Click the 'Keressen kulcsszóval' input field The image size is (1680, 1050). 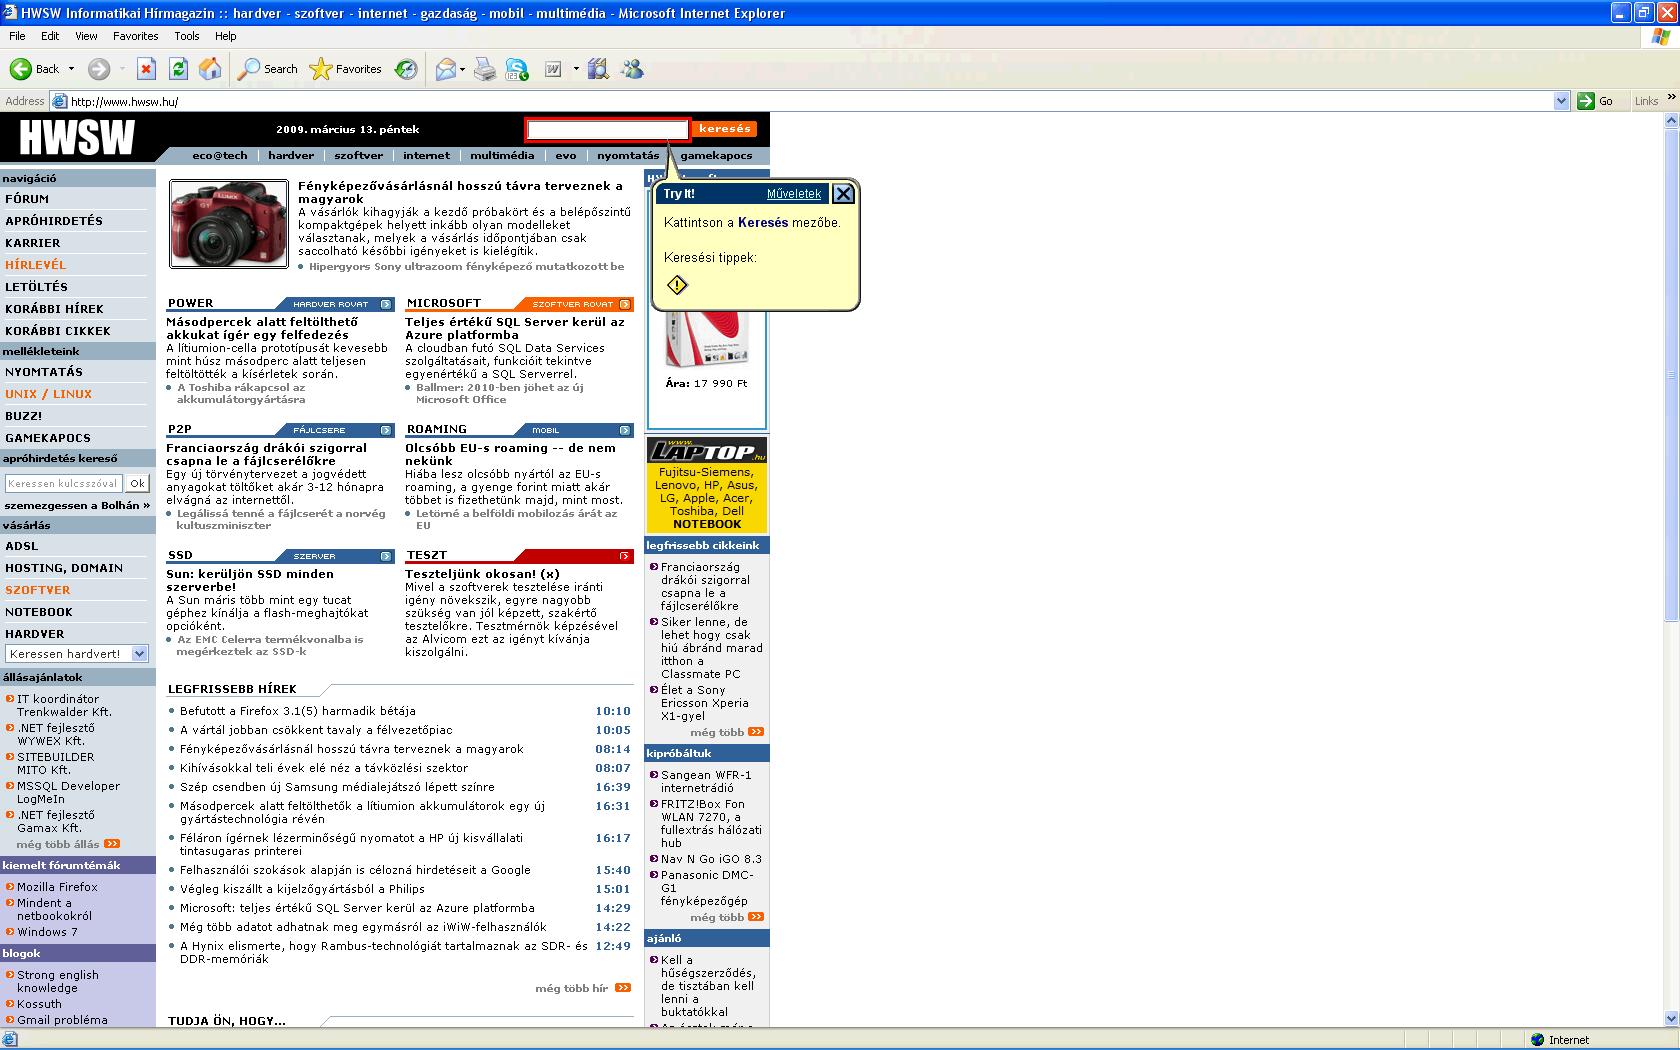[64, 483]
